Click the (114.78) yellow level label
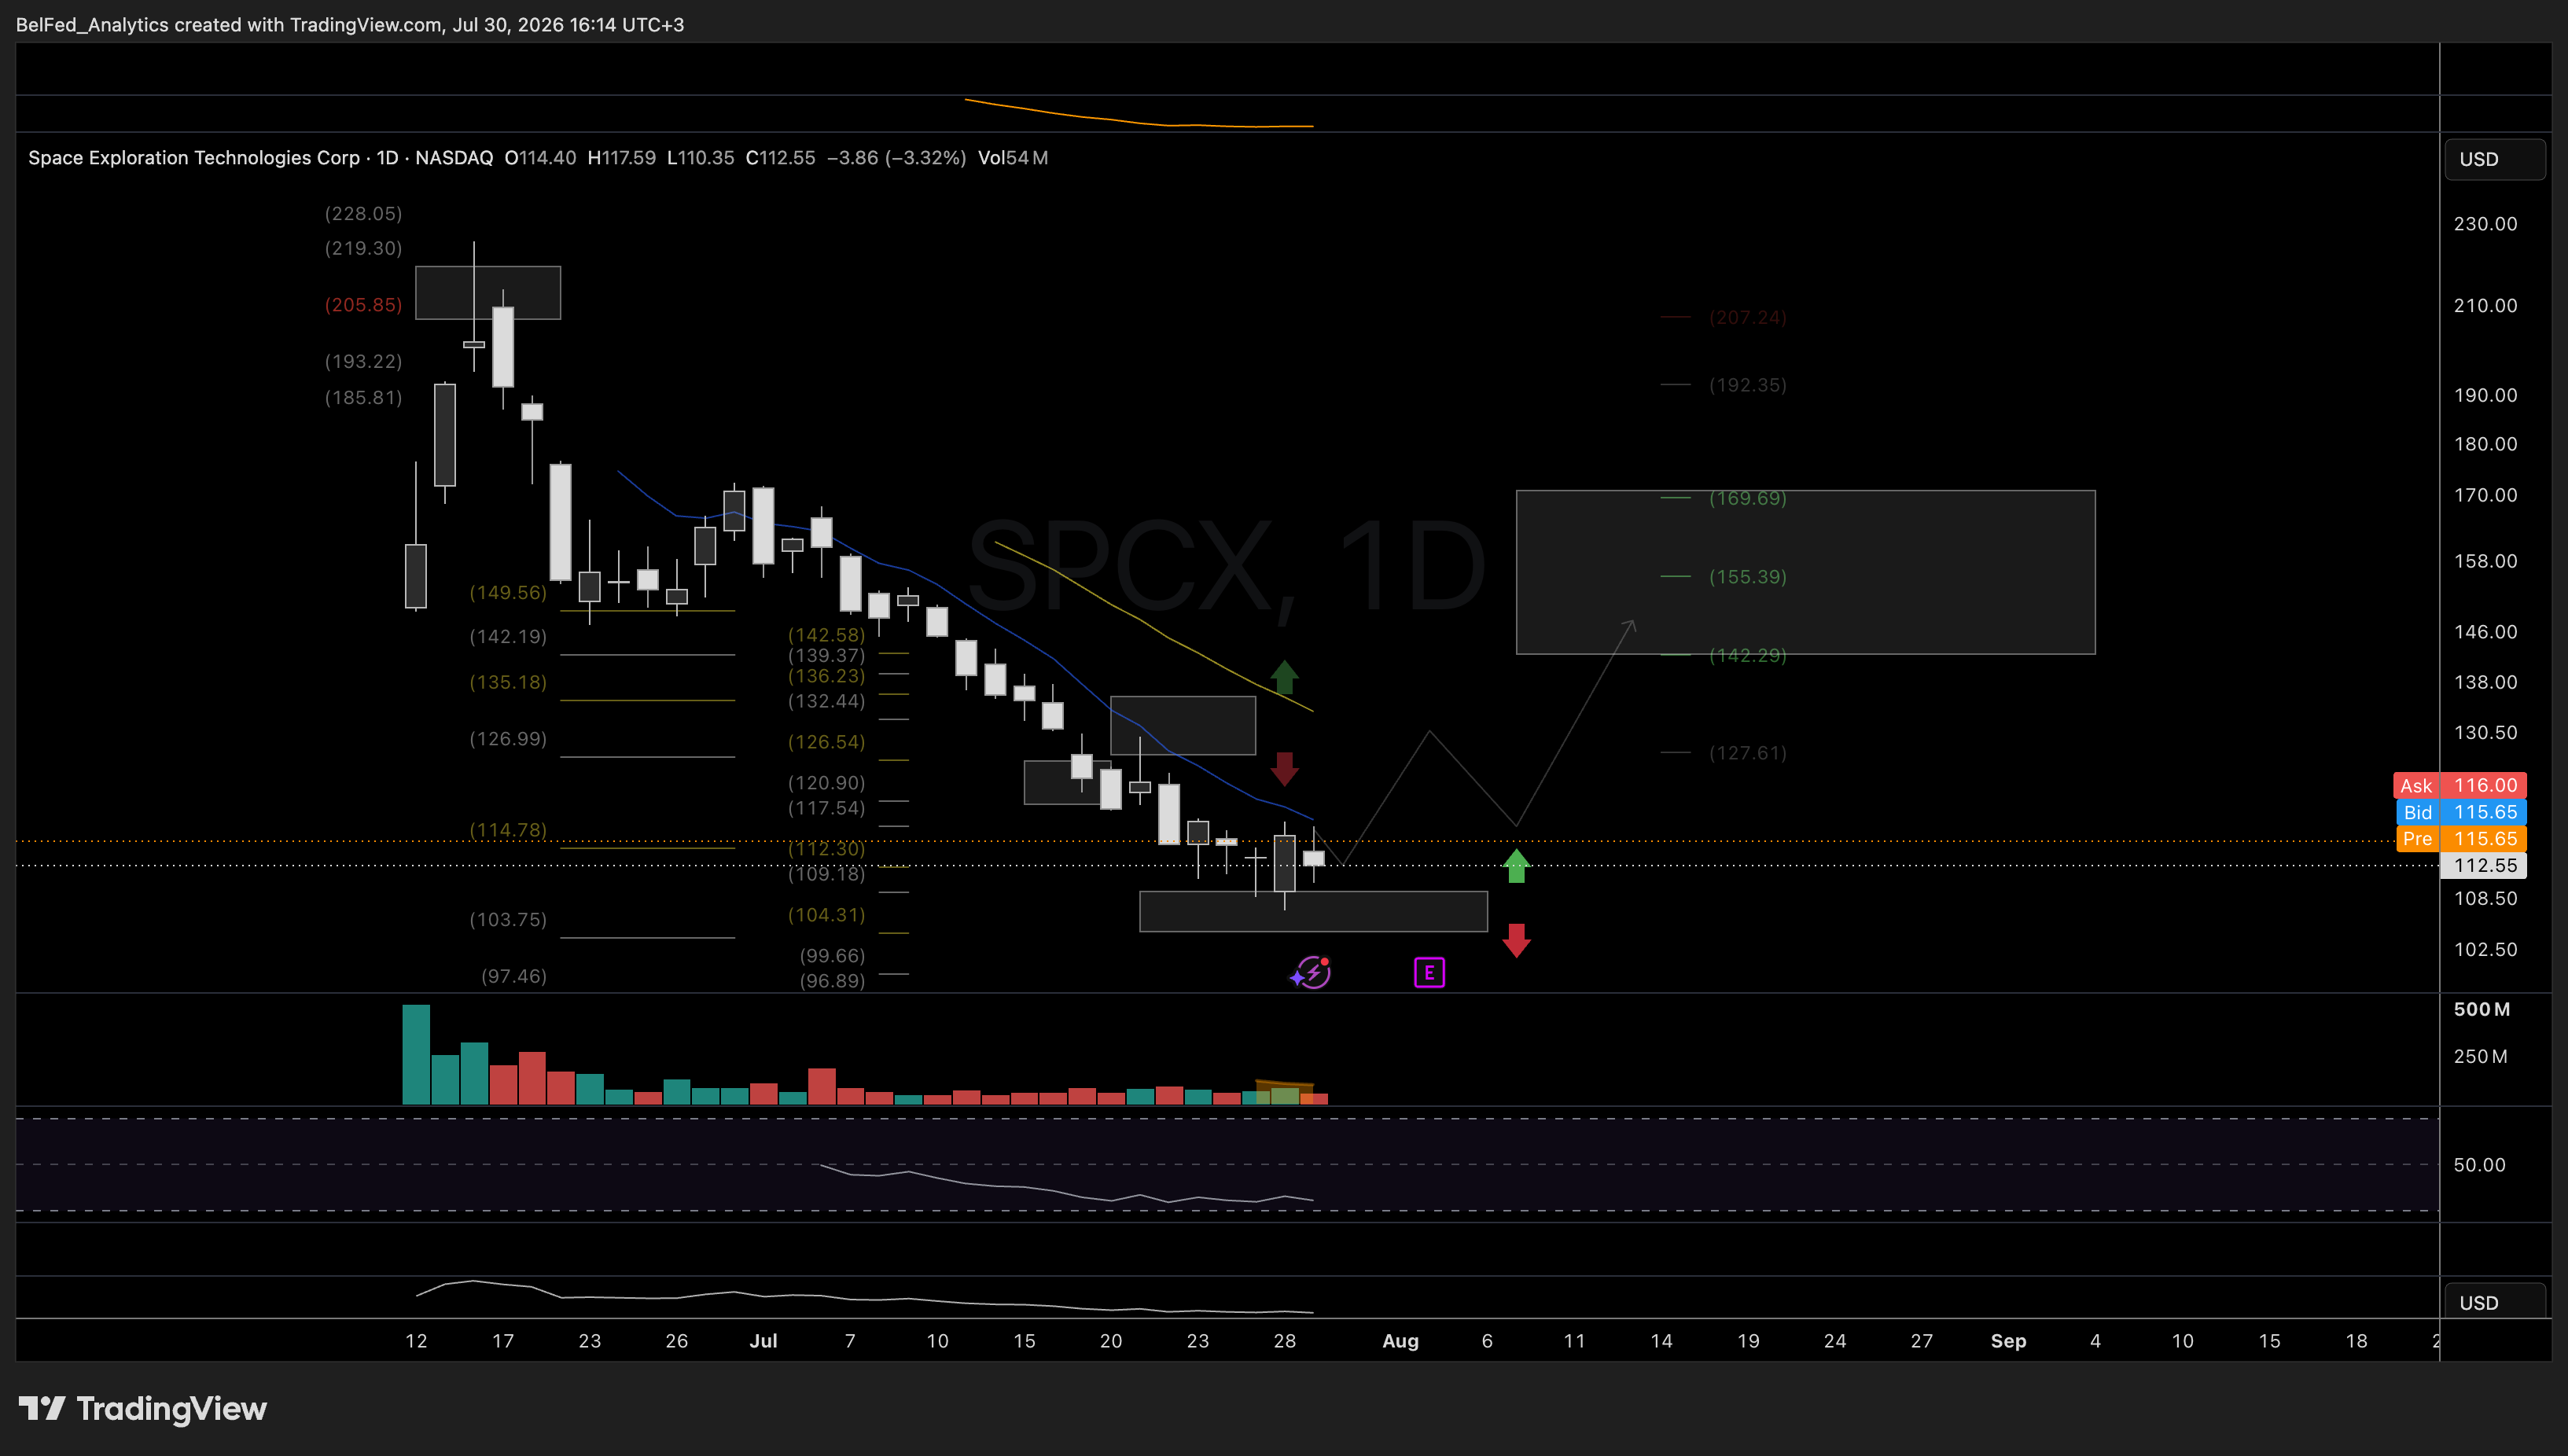This screenshot has height=1456, width=2568. pos(508,829)
